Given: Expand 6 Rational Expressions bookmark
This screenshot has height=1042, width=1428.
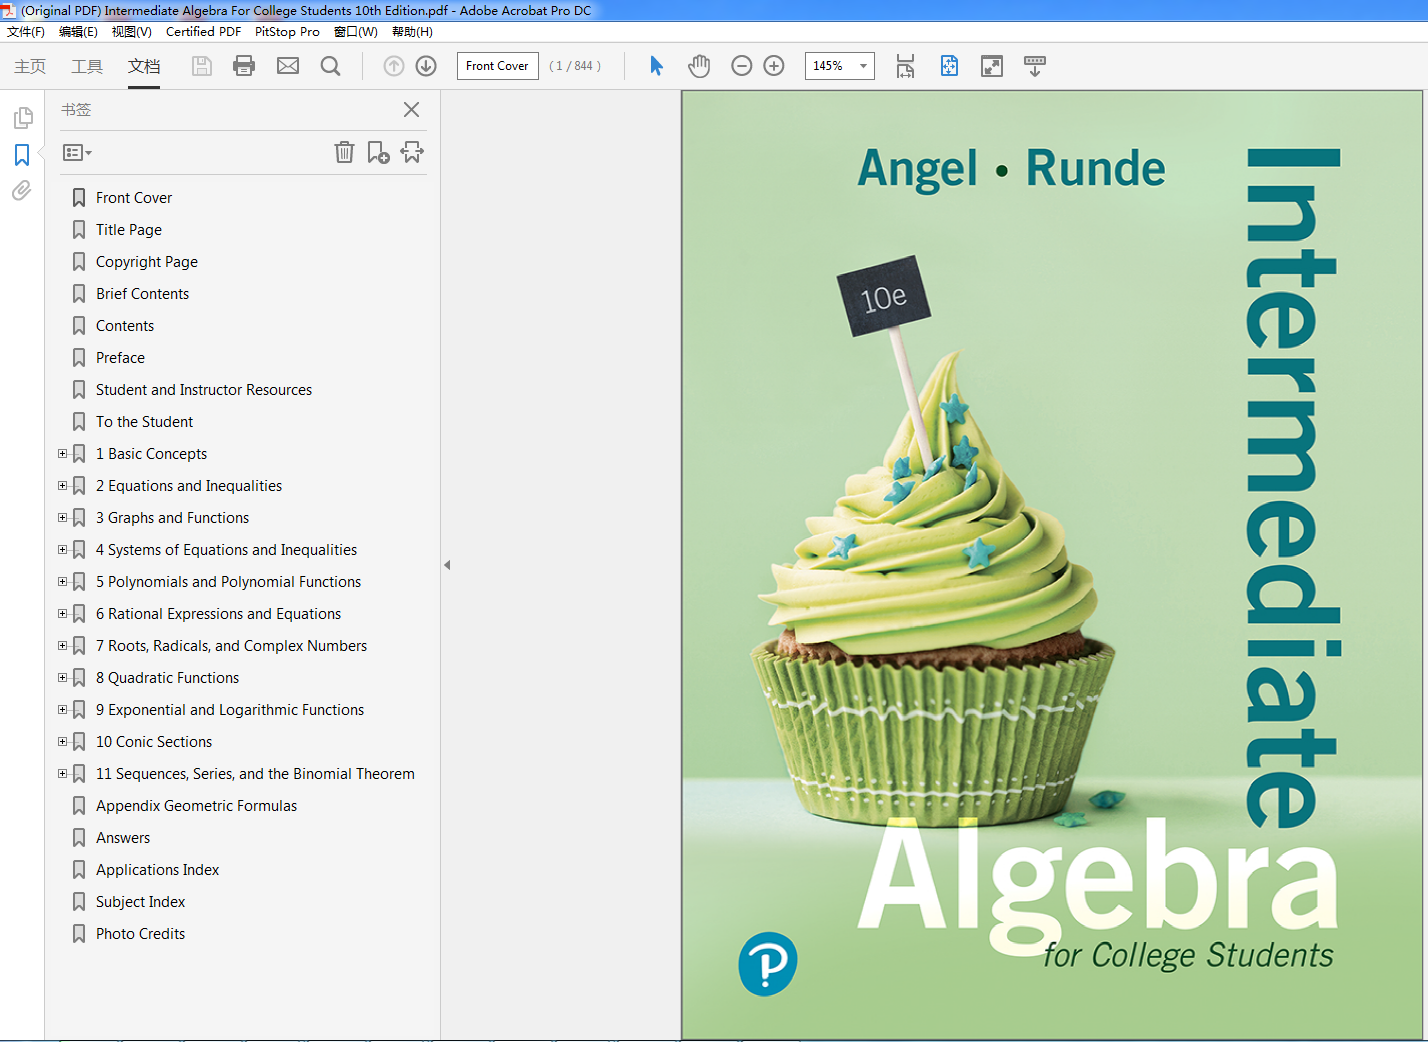Looking at the screenshot, I should point(63,614).
